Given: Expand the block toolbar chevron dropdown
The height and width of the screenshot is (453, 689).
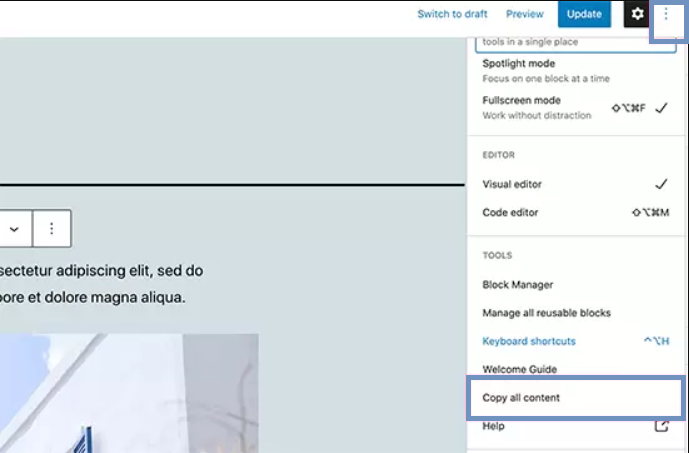Looking at the screenshot, I should 15,229.
